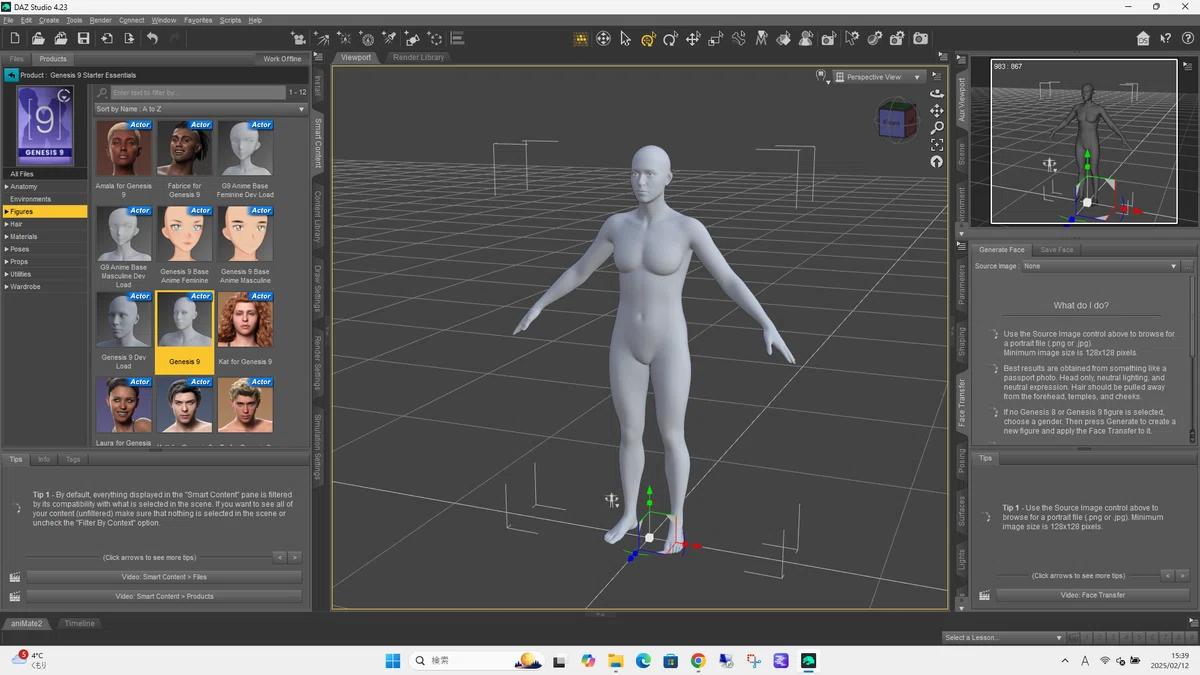Click the Undo arrow icon
Screen dimensions: 1200x675
tap(152, 38)
